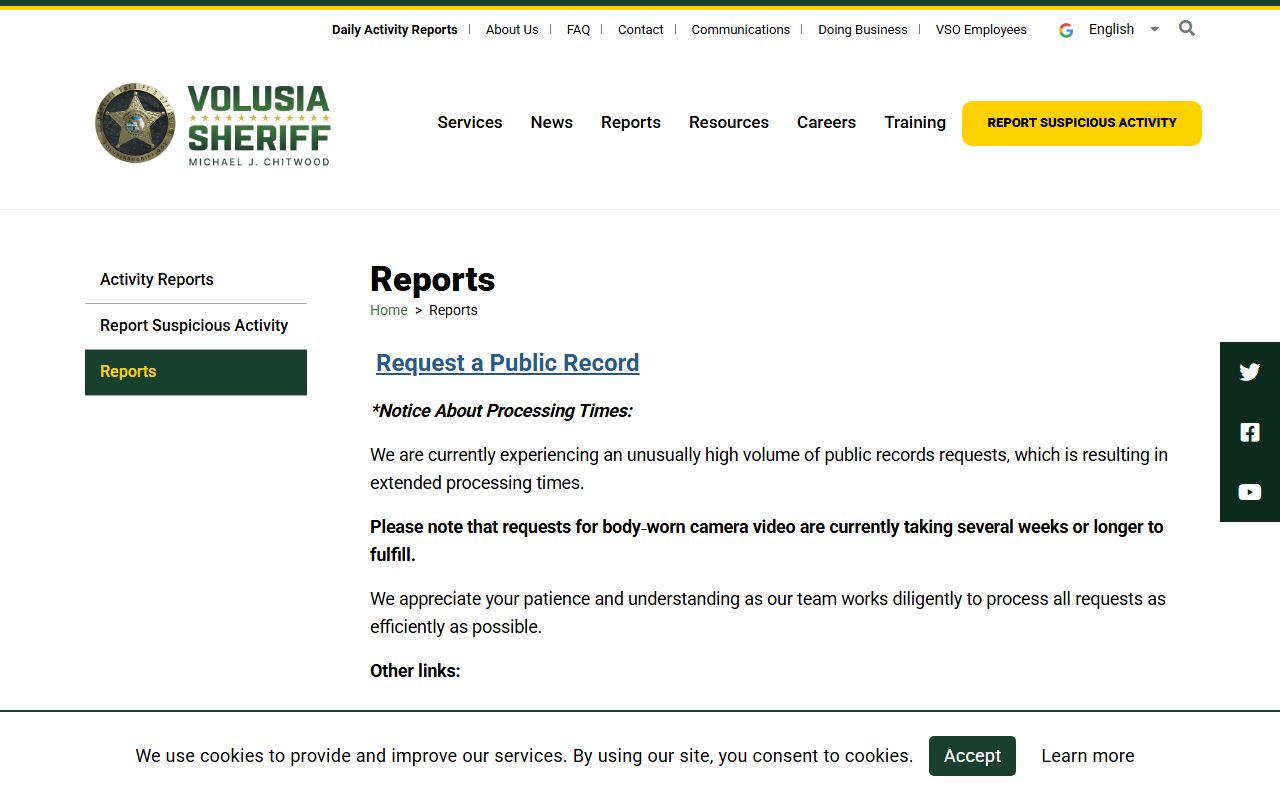
Task: Open Daily Activity Reports link
Action: click(x=395, y=30)
